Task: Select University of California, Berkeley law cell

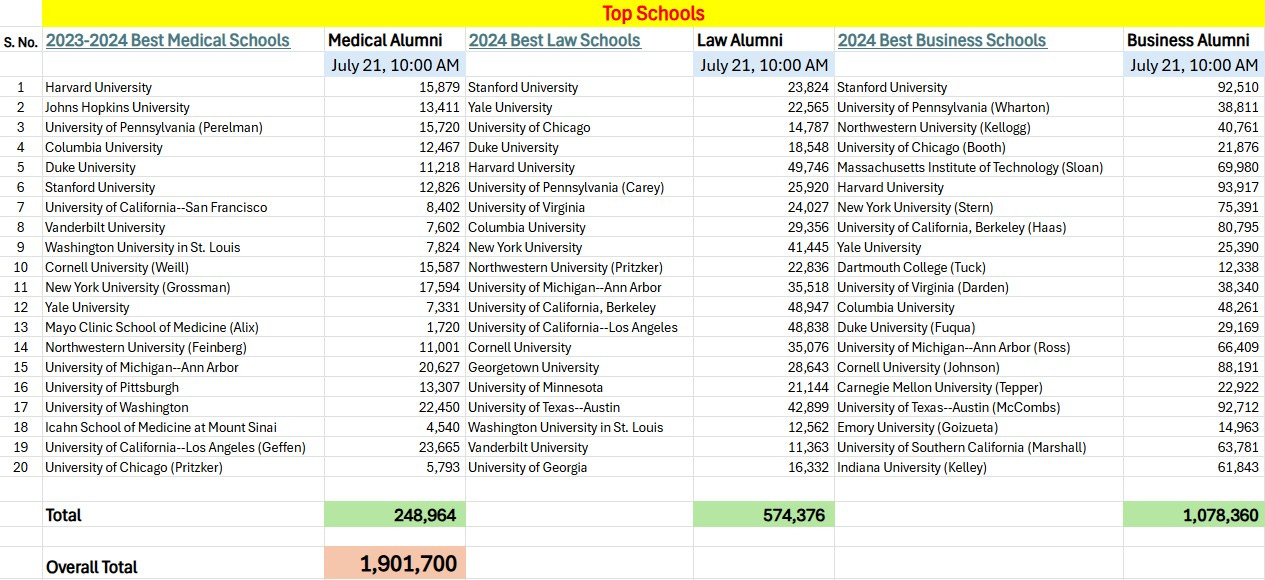Action: pos(580,307)
